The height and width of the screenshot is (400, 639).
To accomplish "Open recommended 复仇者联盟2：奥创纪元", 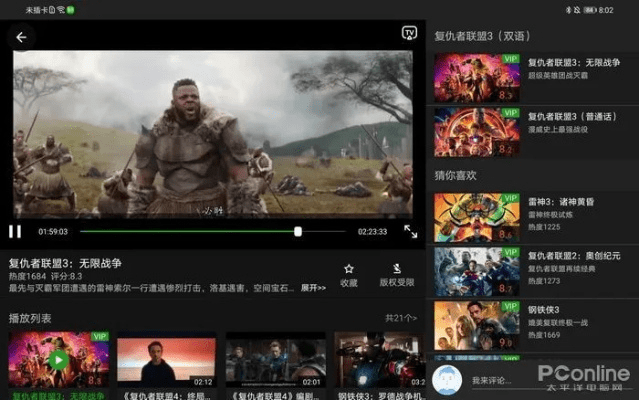I will [x=531, y=271].
